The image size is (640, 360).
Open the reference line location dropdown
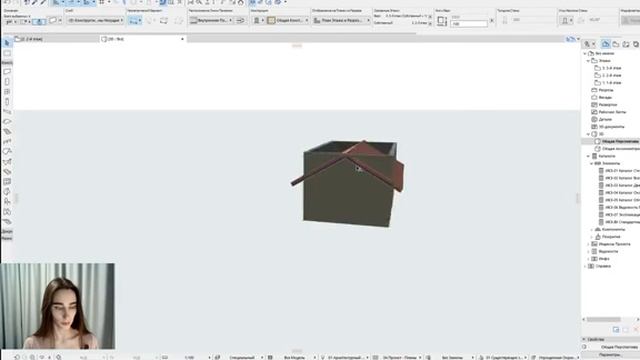(x=211, y=20)
